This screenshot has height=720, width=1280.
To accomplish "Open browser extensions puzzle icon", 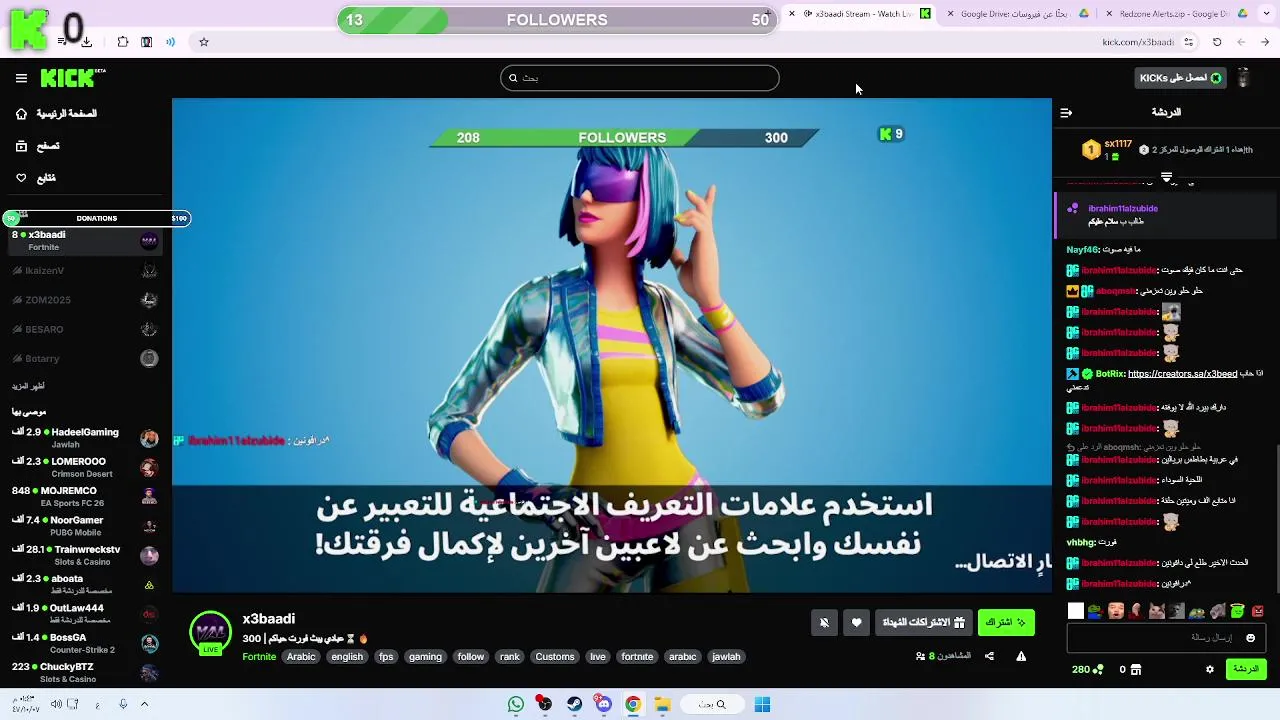I will pos(123,42).
